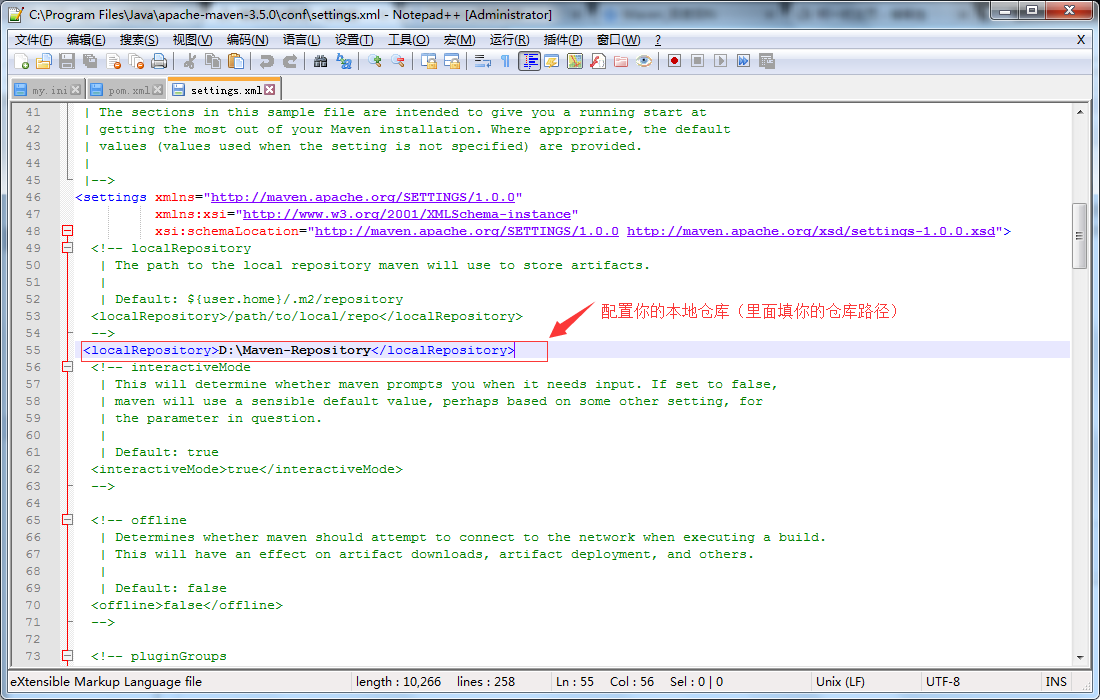The image size is (1100, 700).
Task: Toggle file monitoring eye icon
Action: pos(644,62)
